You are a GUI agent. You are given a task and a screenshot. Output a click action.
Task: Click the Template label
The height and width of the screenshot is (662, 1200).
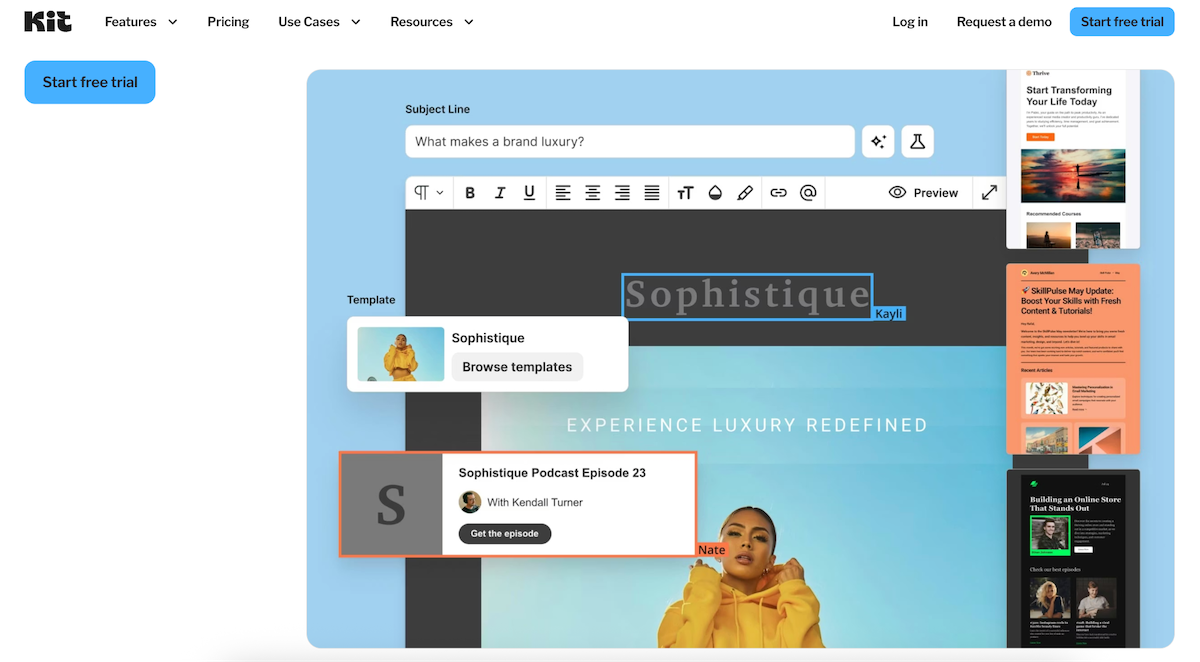[x=371, y=300]
